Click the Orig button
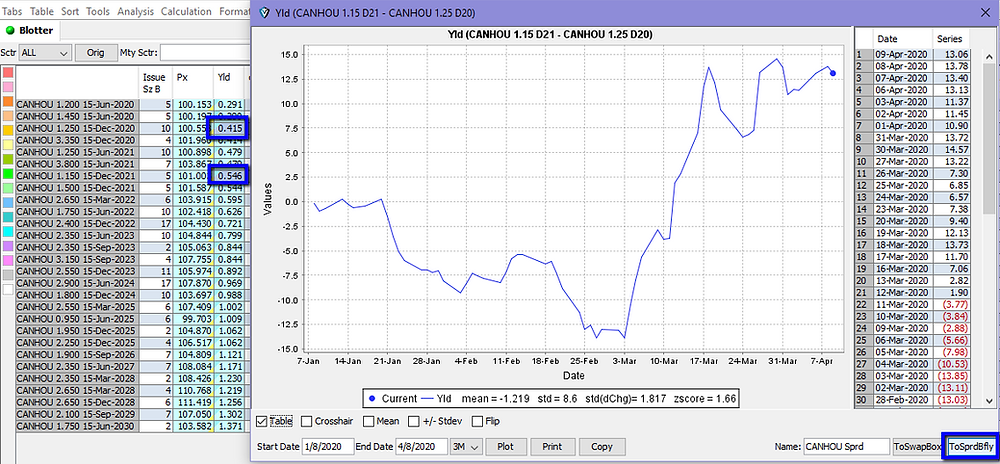The image size is (1000, 464). point(96,53)
